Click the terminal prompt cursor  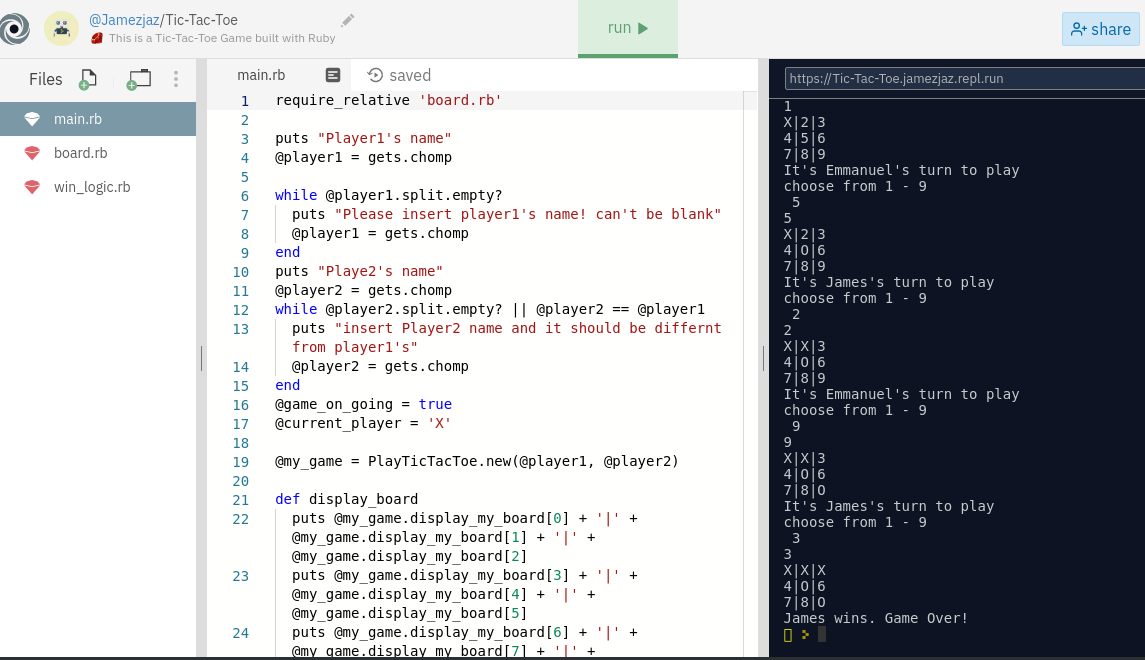[822, 634]
